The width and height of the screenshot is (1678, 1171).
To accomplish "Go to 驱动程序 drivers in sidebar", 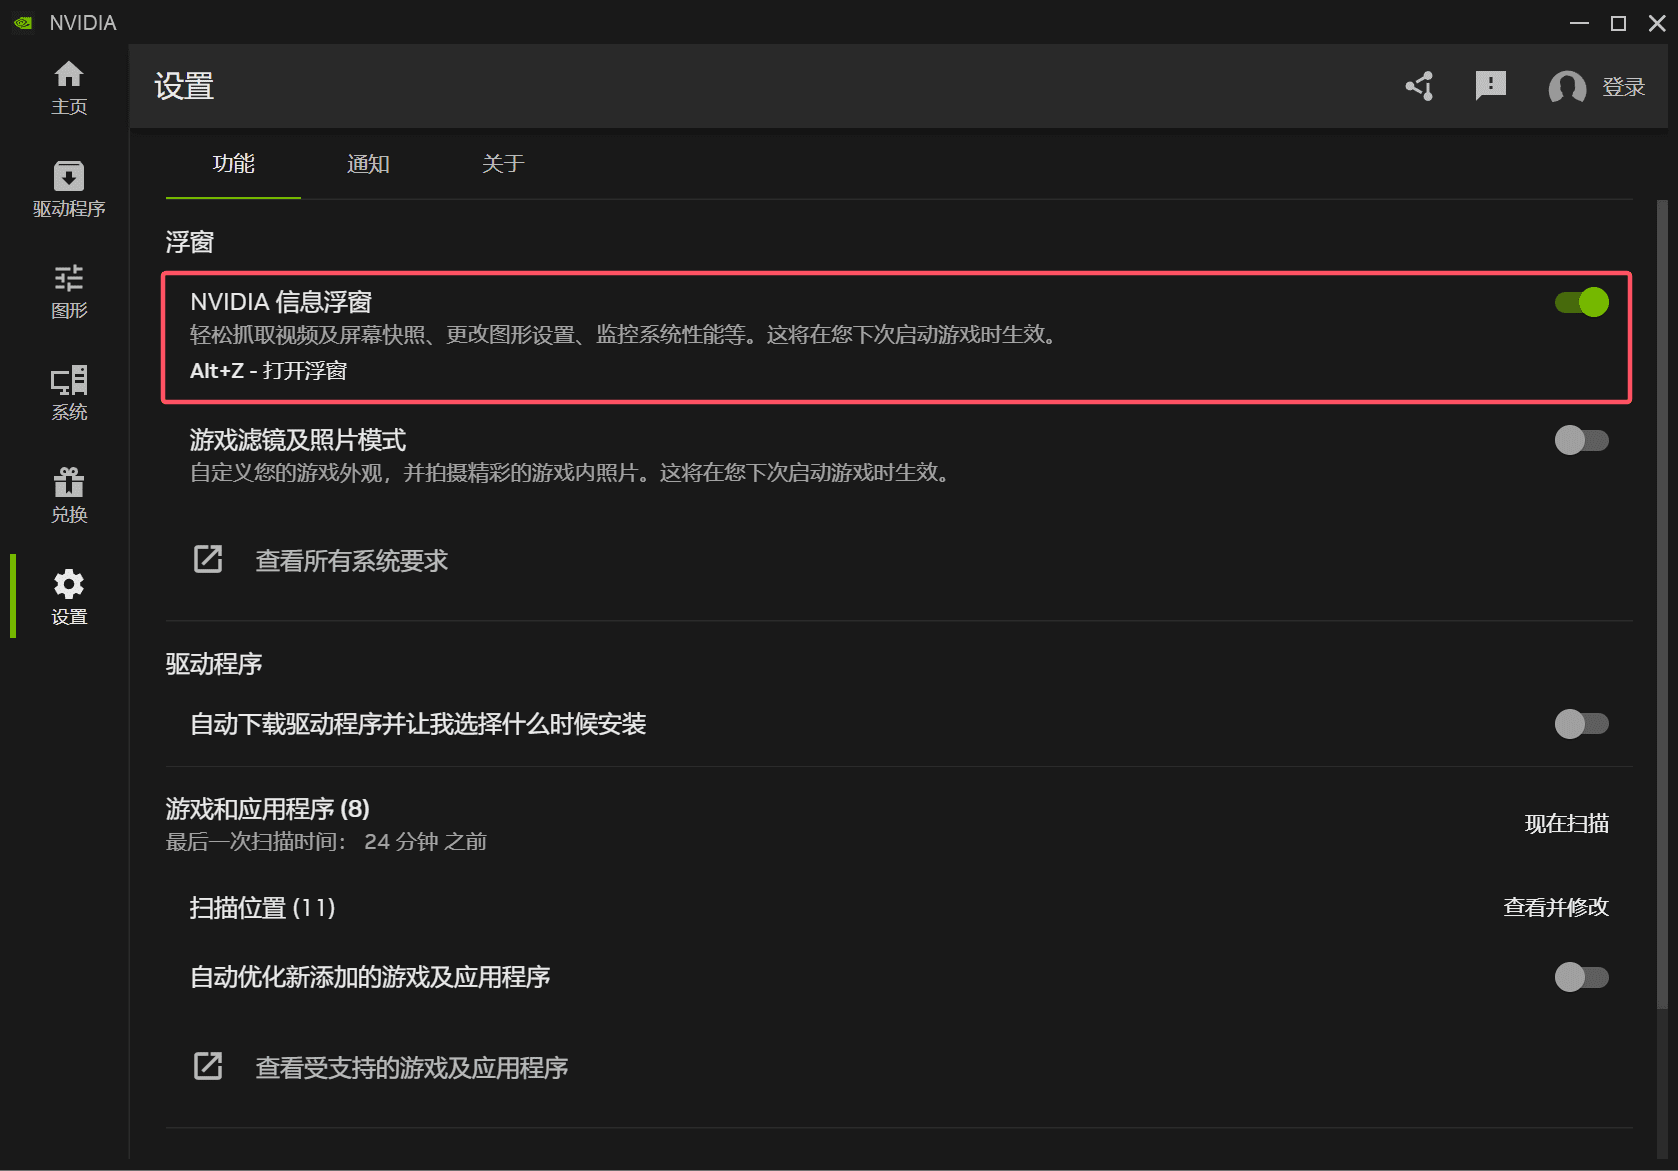I will (x=69, y=189).
